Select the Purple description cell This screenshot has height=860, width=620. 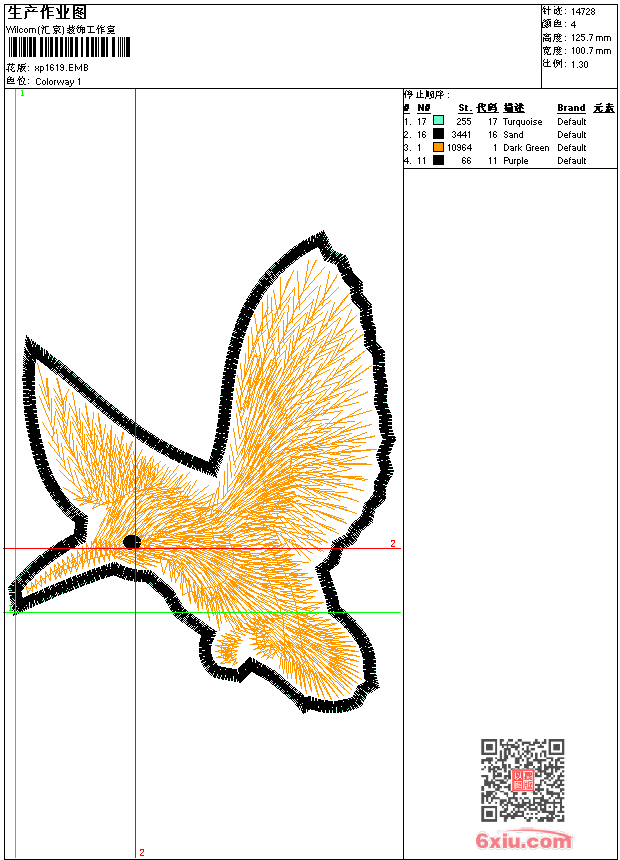tap(515, 161)
